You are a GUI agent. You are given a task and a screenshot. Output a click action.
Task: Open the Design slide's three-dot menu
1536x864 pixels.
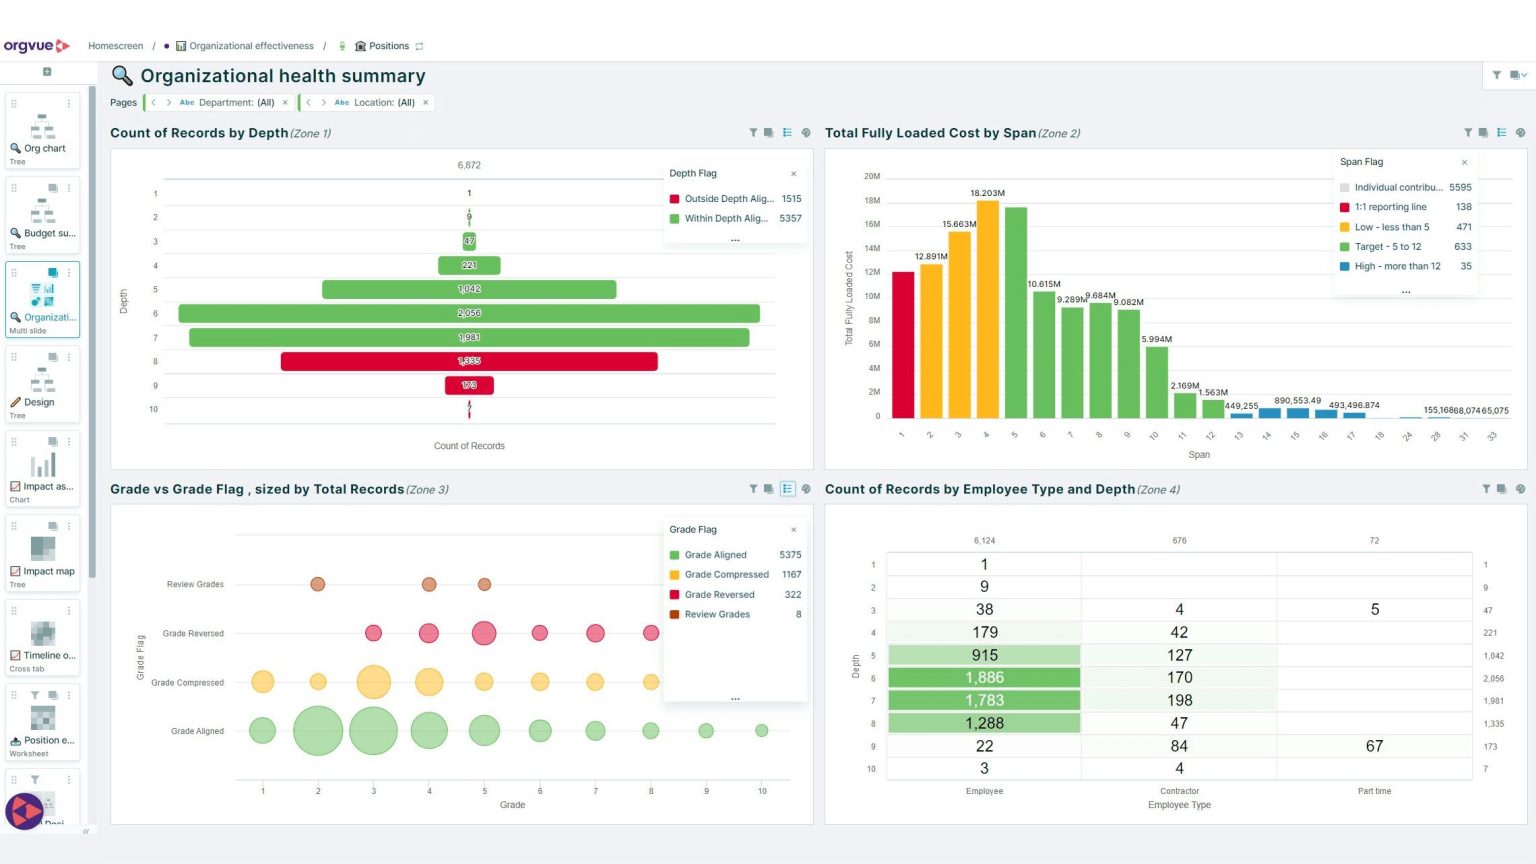67,357
